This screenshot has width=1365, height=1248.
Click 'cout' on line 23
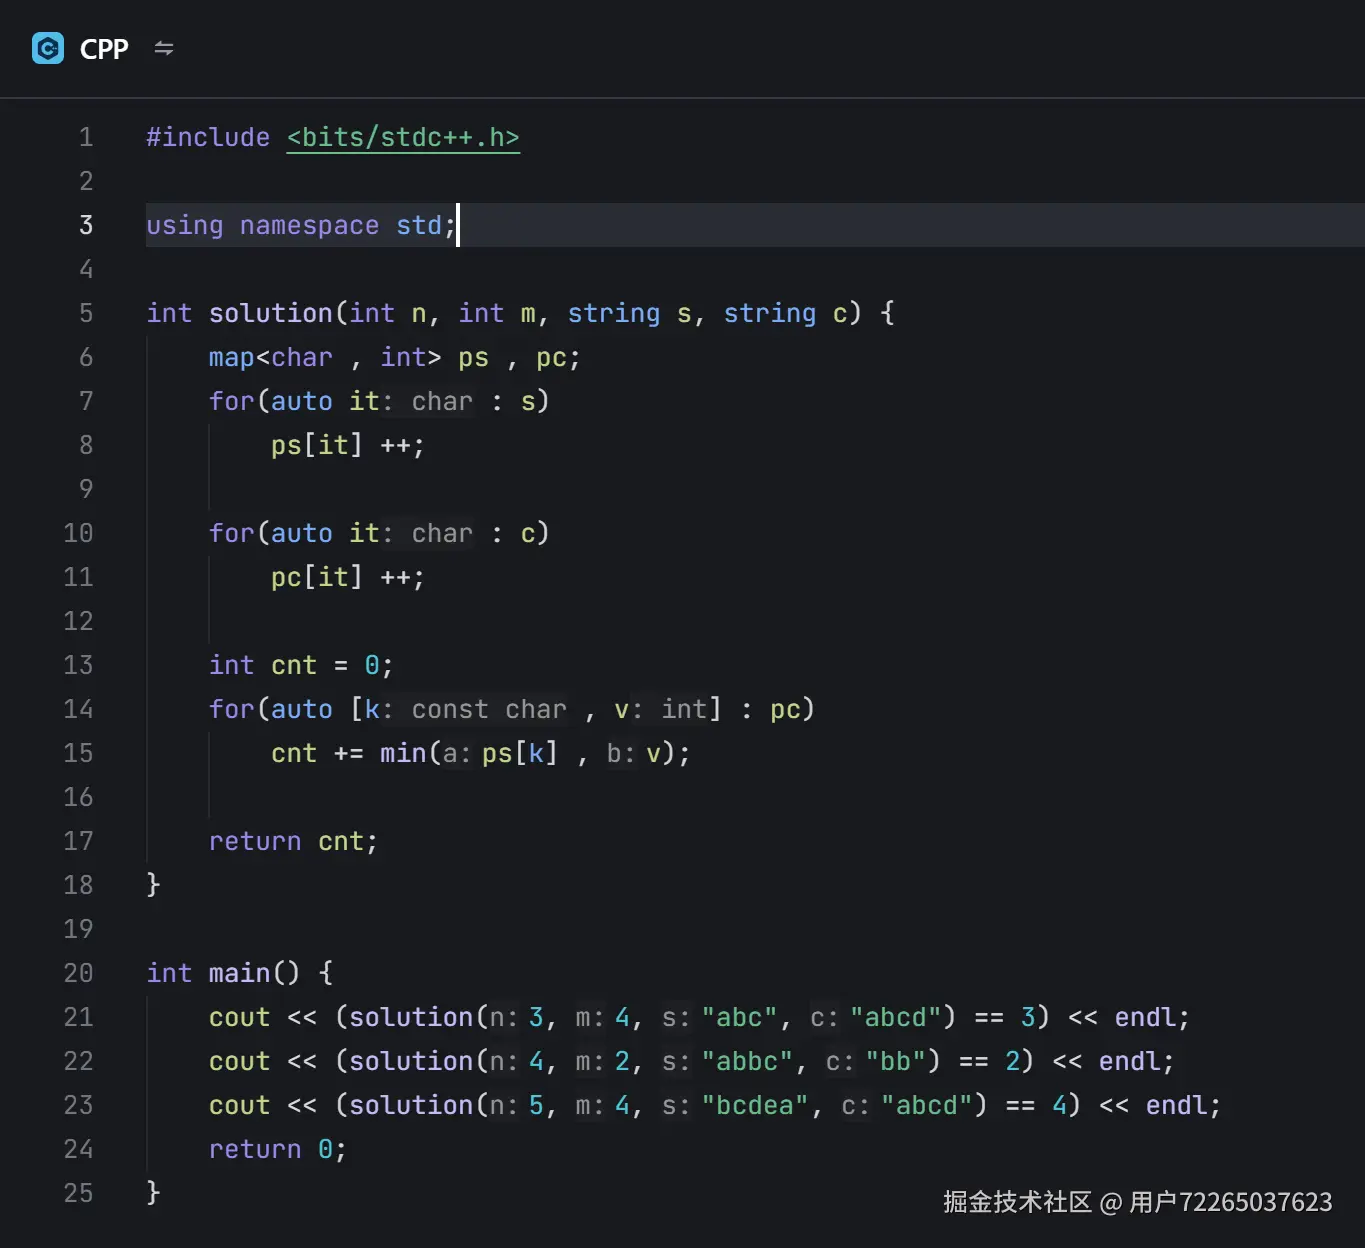pos(239,1105)
